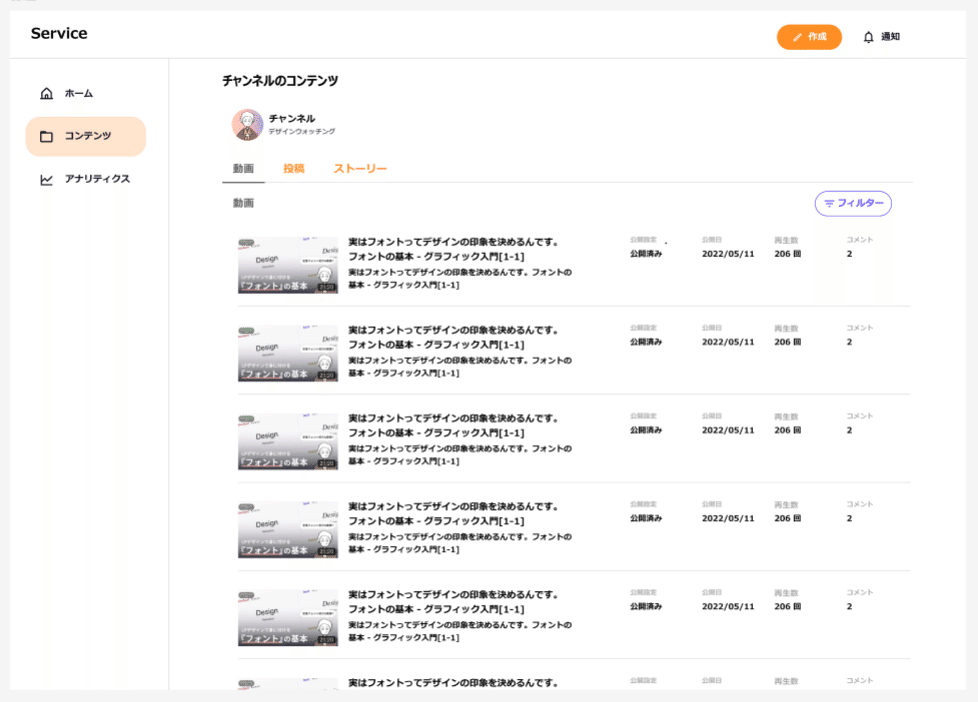
Task: Click the チャンネル name link
Action: click(x=292, y=119)
